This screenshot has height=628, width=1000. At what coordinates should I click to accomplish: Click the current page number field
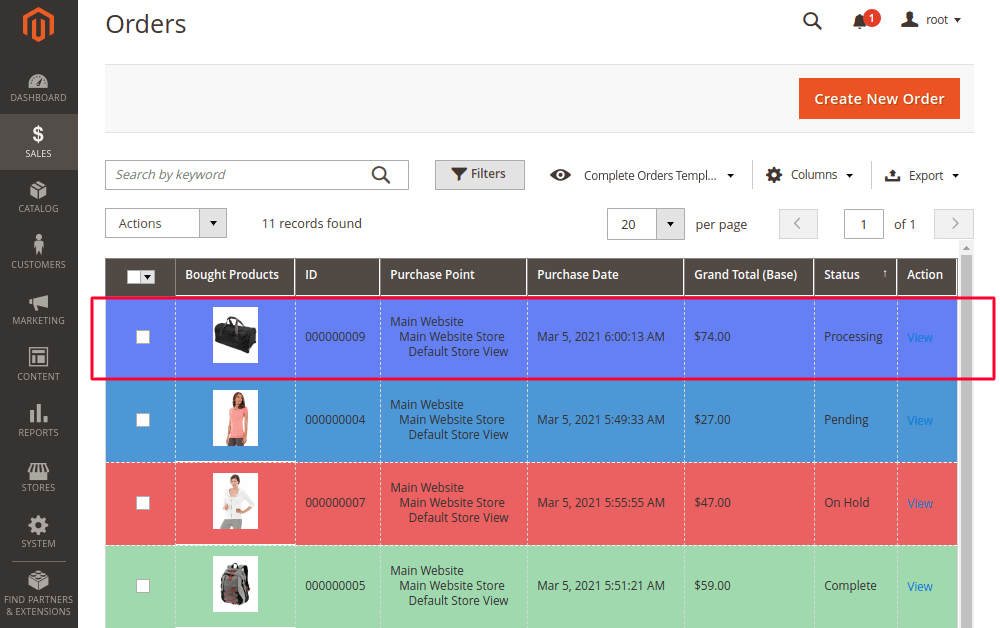point(864,224)
